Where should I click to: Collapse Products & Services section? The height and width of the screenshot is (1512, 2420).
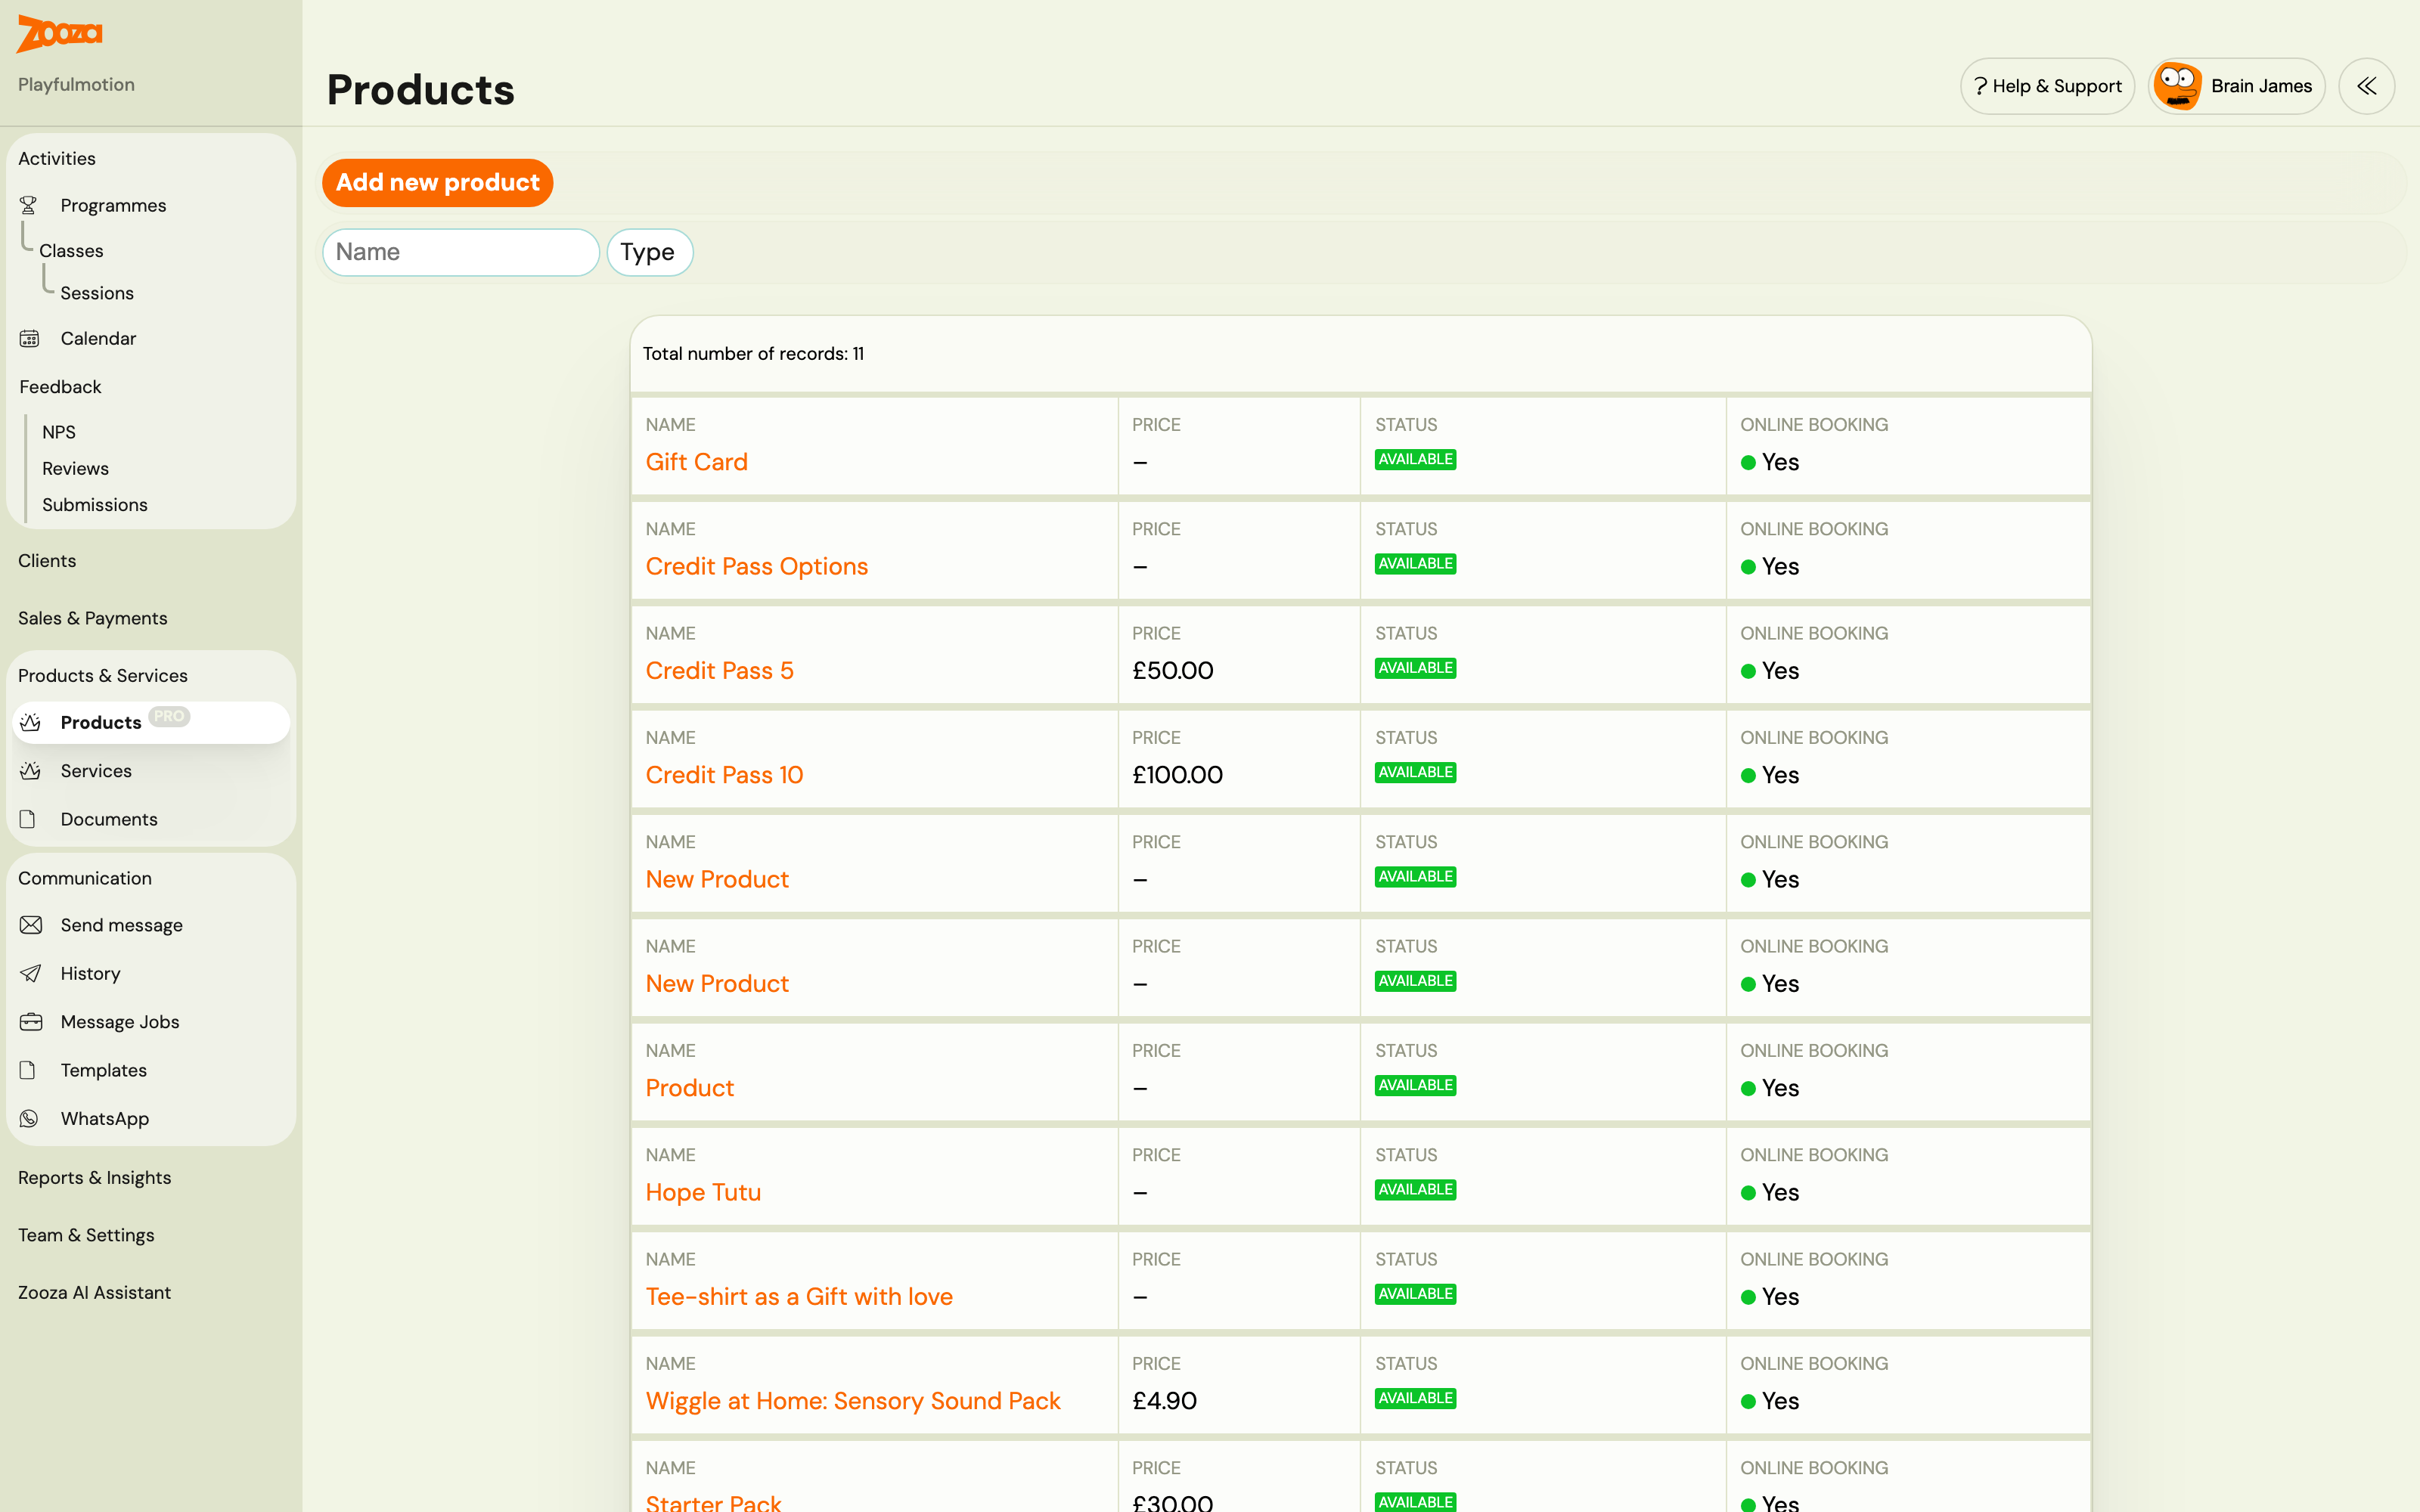[x=103, y=675]
